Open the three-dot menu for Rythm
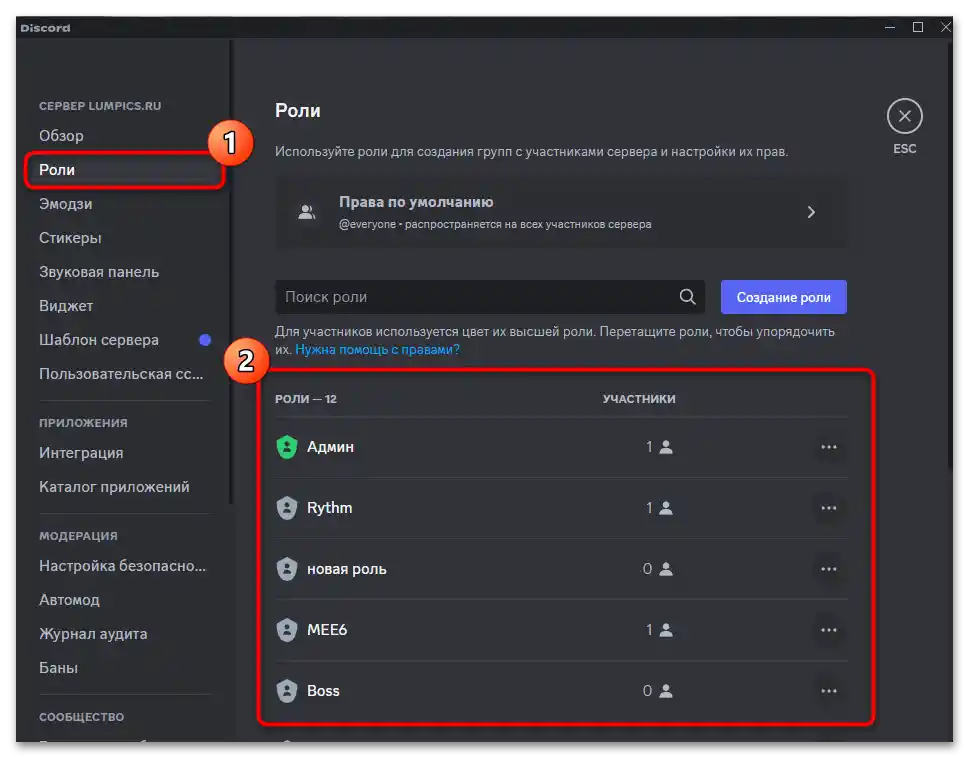This screenshot has width=969, height=758. (x=828, y=508)
